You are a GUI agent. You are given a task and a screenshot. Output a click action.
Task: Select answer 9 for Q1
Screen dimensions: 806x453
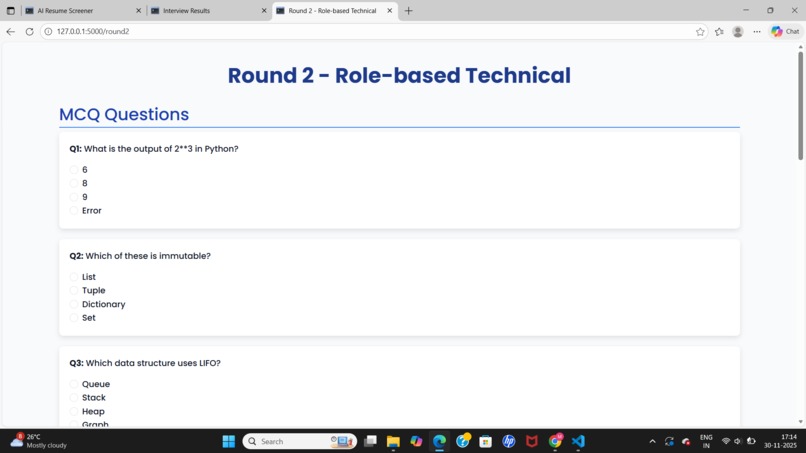(74, 197)
